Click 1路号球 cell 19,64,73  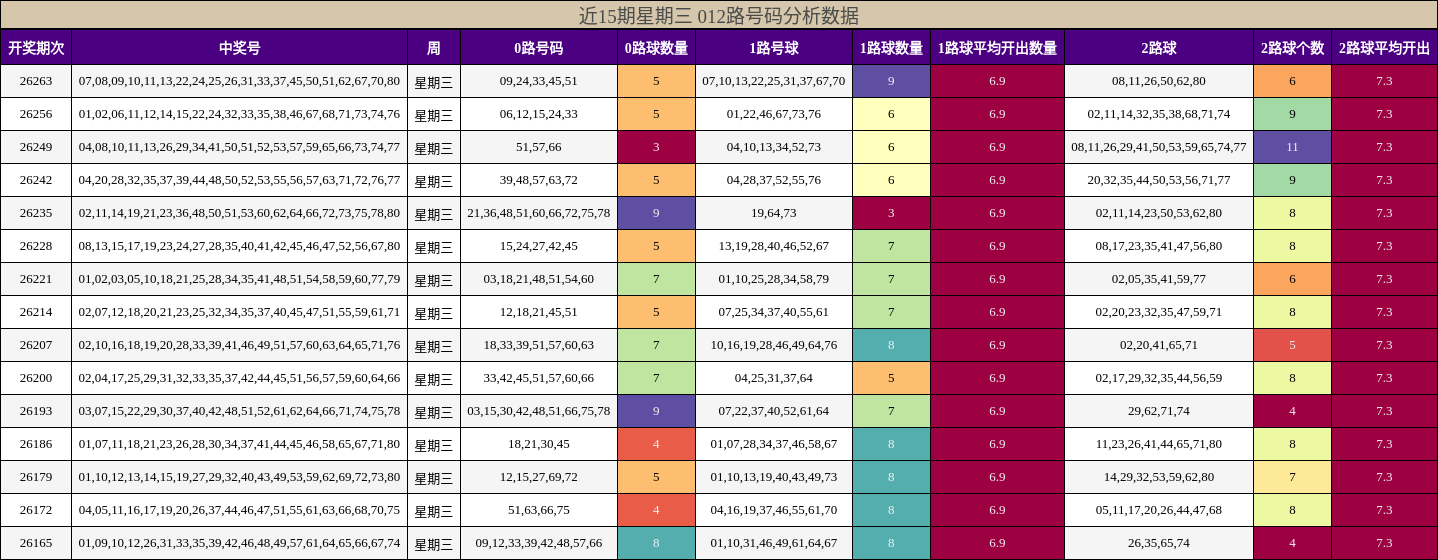click(x=774, y=213)
